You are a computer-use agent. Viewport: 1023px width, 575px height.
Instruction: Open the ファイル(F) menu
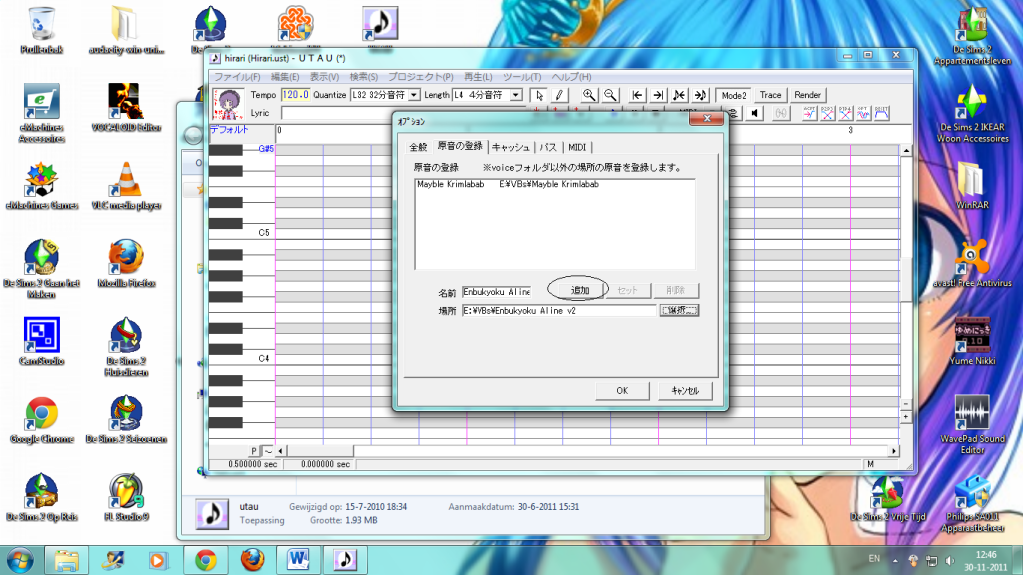click(x=237, y=77)
